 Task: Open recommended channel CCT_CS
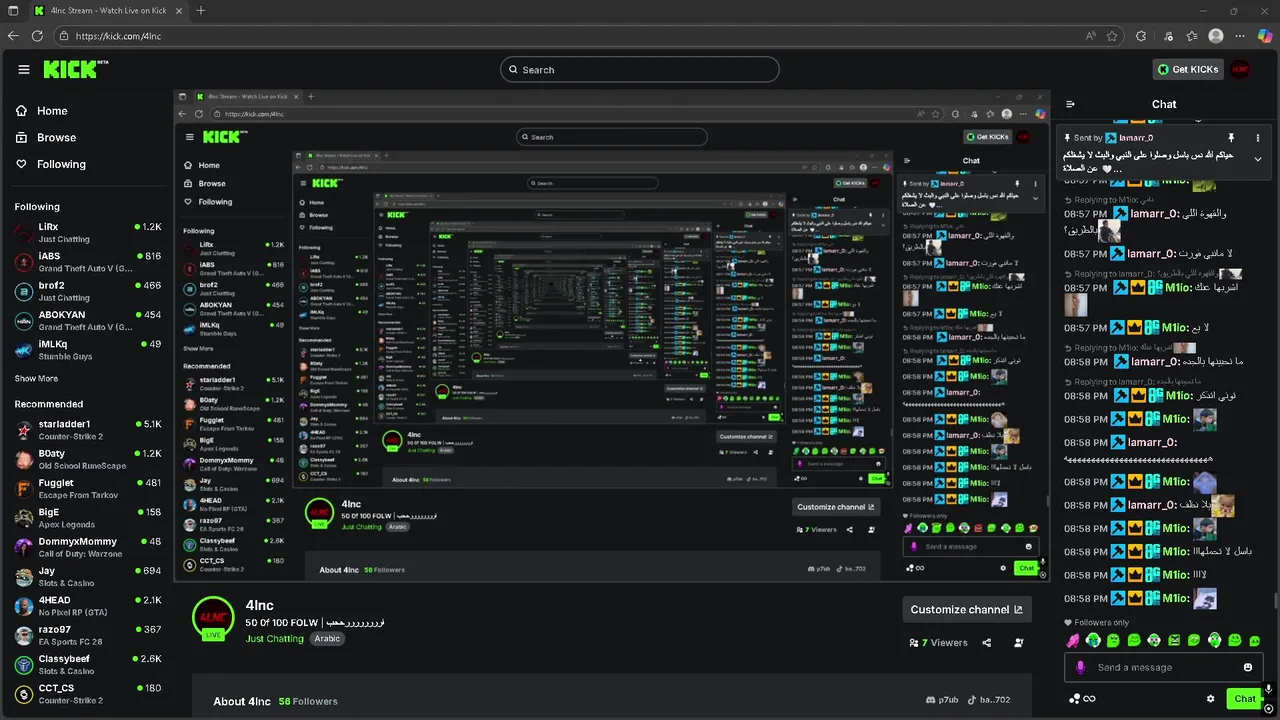[87, 694]
